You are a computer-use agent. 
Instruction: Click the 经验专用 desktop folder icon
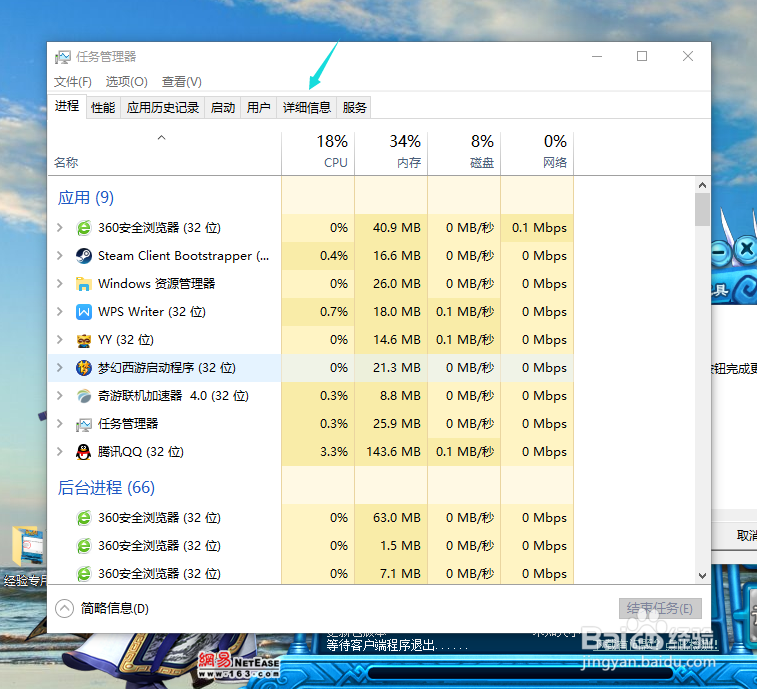(28, 547)
